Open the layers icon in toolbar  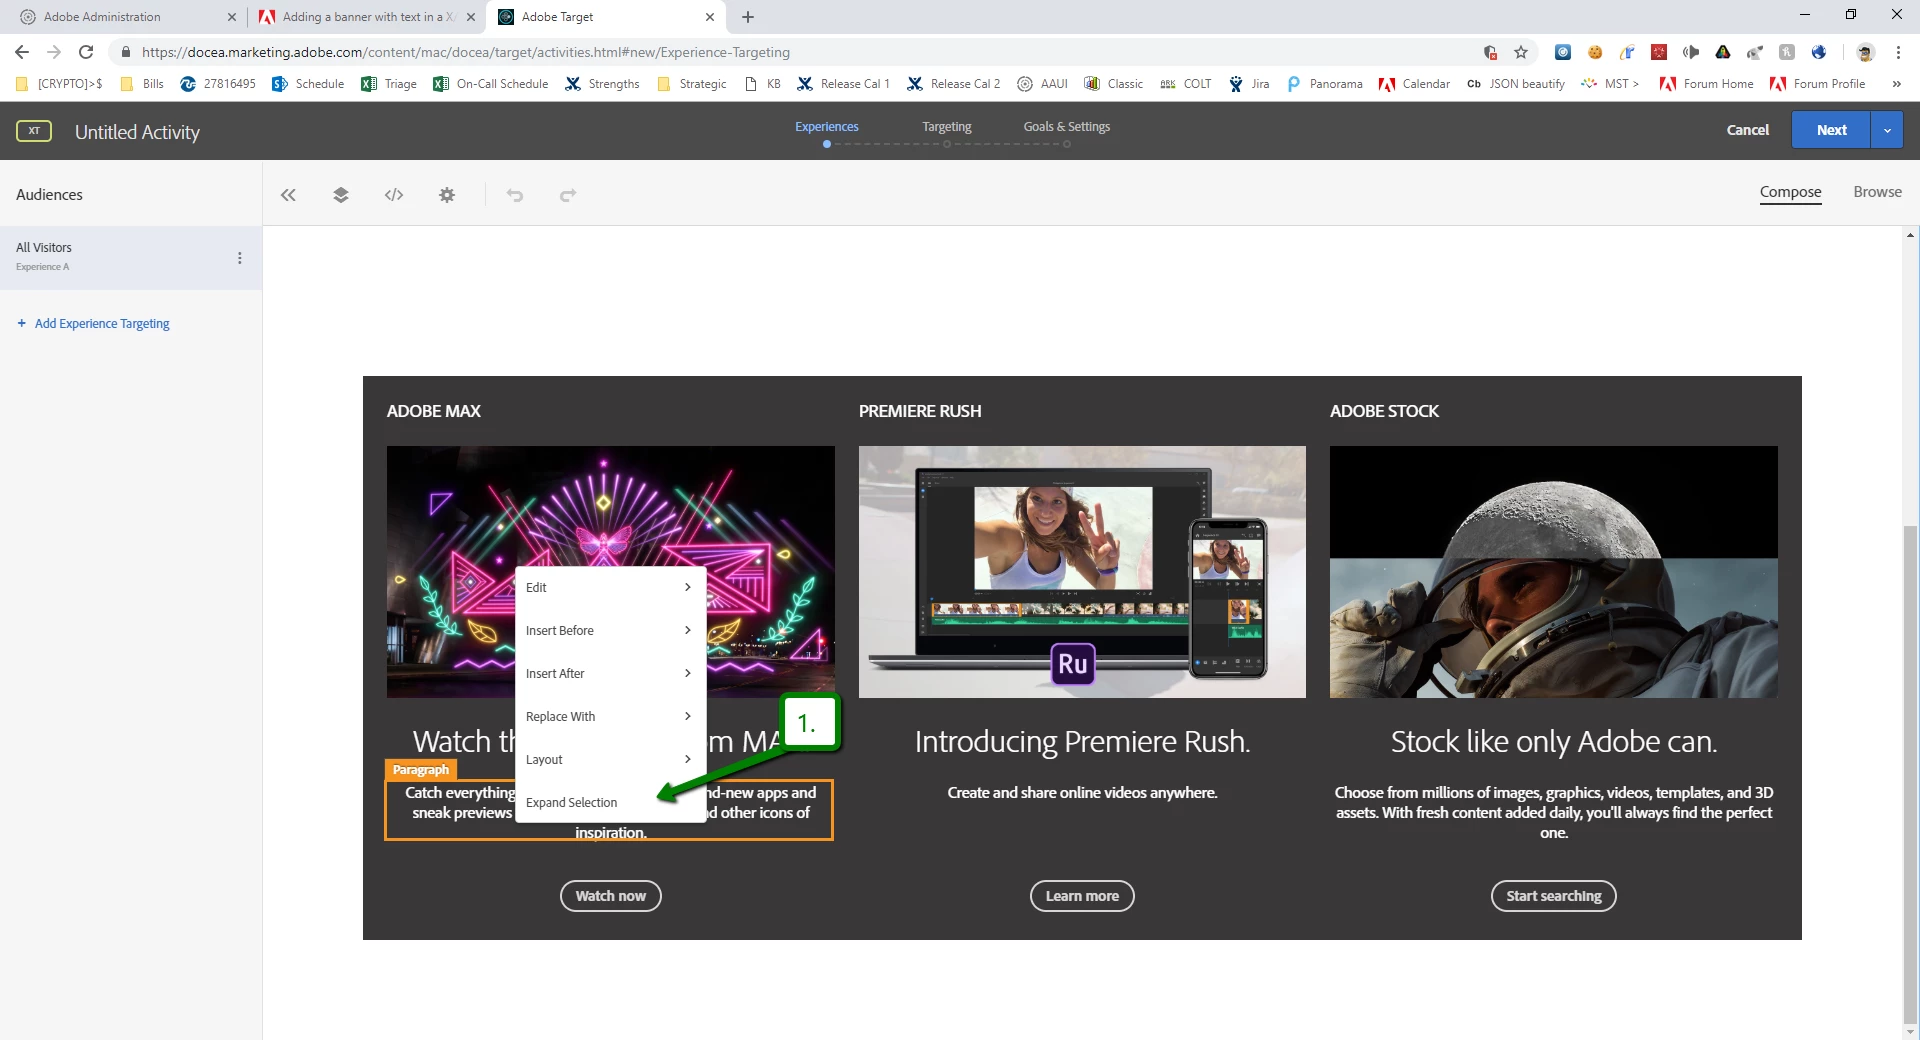click(341, 195)
